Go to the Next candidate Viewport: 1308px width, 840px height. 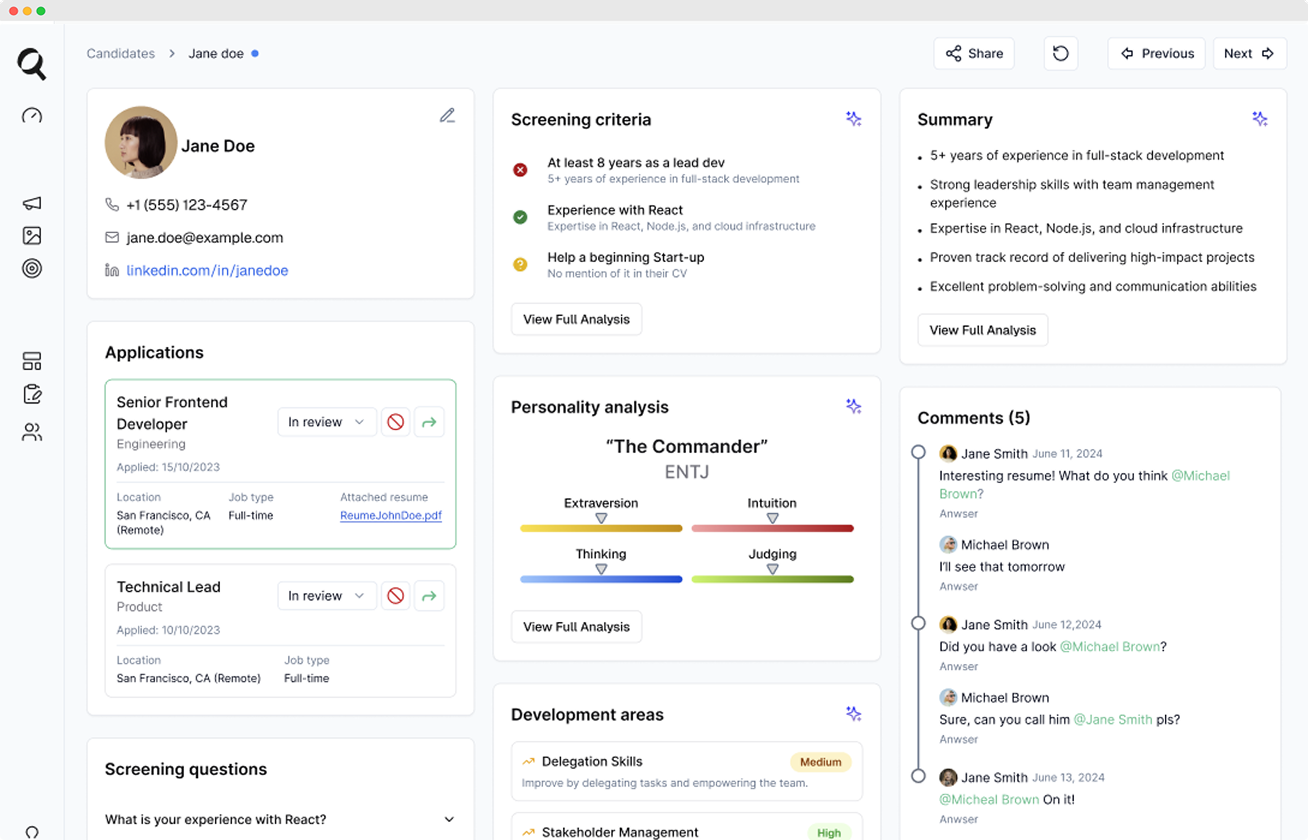click(1249, 54)
